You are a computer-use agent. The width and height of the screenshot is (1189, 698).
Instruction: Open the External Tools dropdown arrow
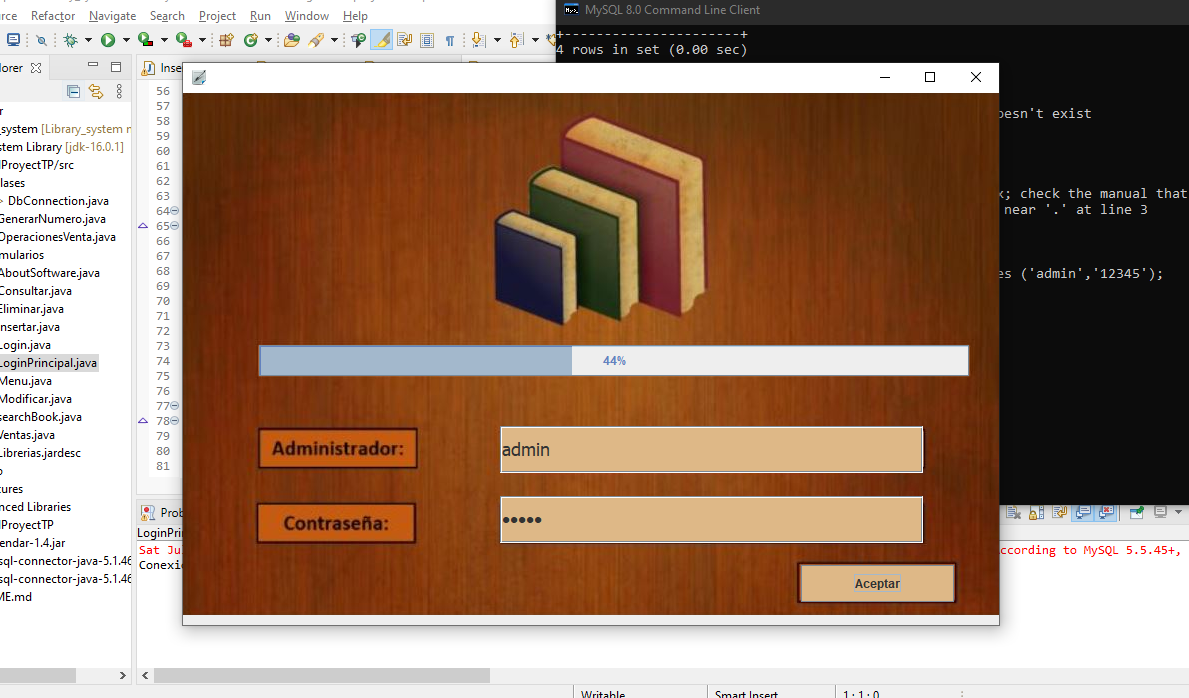(x=202, y=39)
